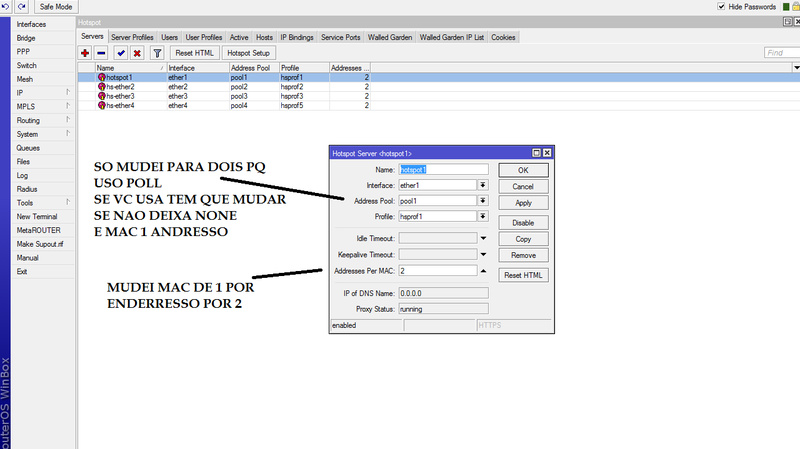Click the blue minus remove icon
Screen dimensions: 800x449
click(x=101, y=53)
